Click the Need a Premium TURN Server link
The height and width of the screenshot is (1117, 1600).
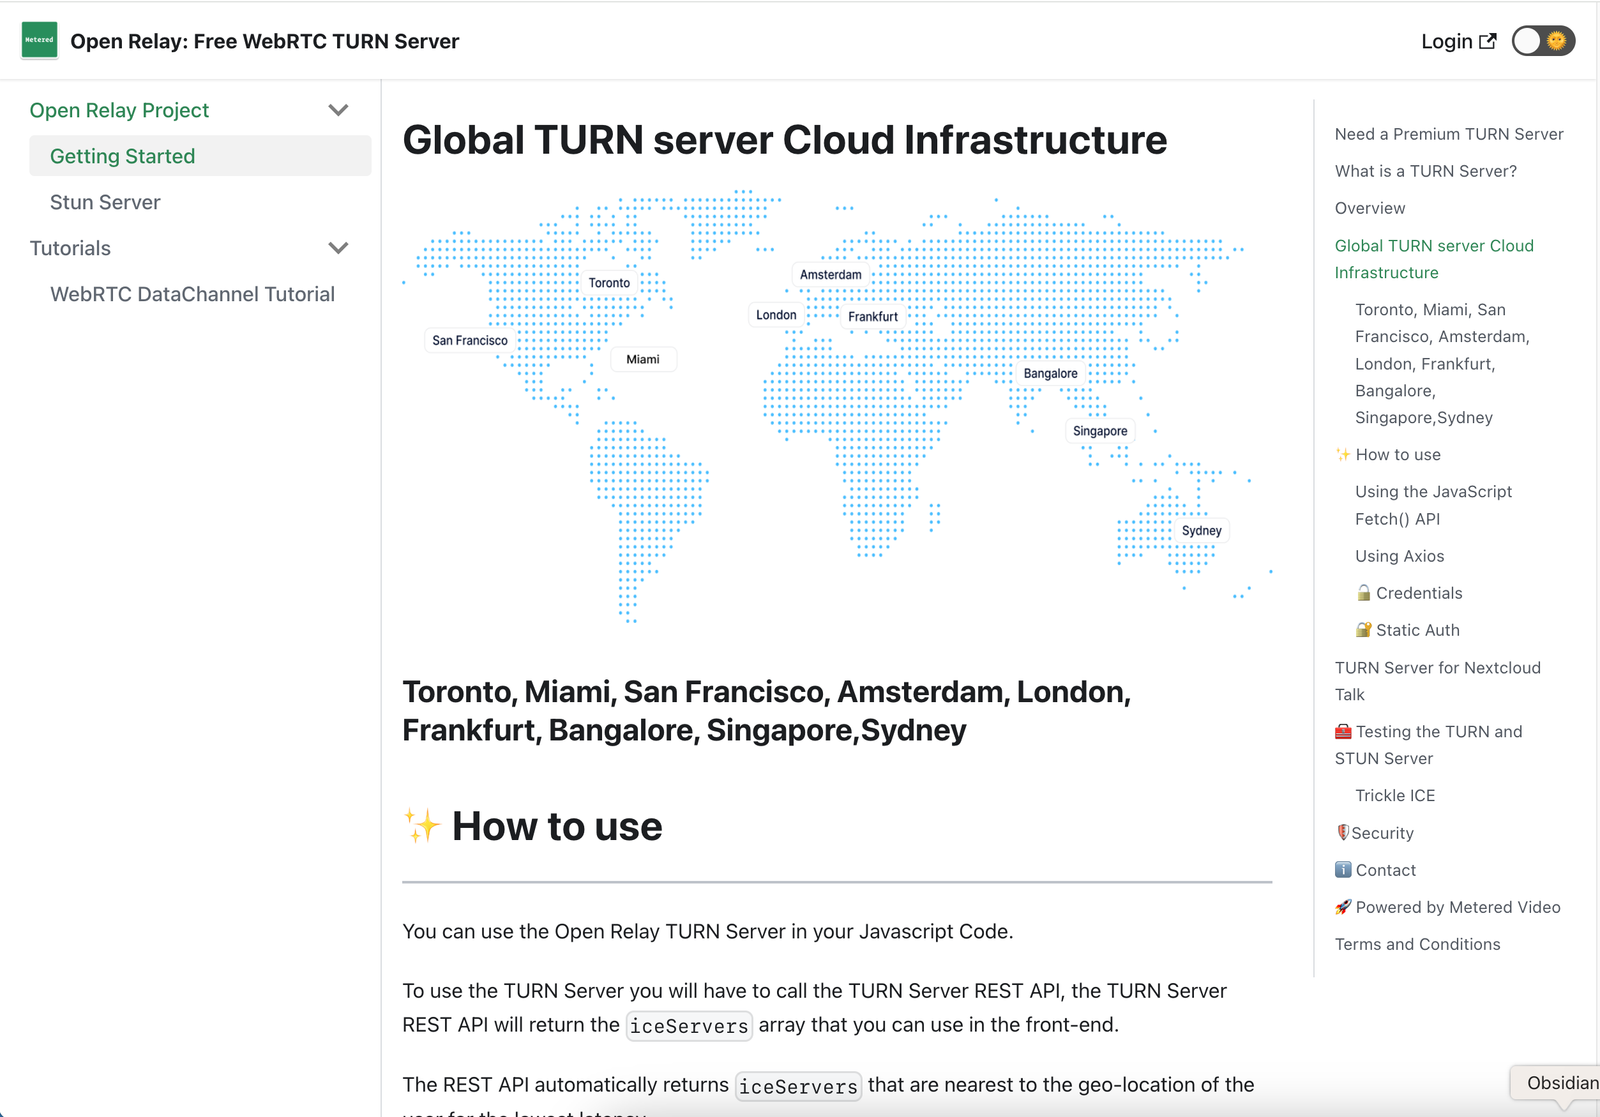pos(1448,133)
